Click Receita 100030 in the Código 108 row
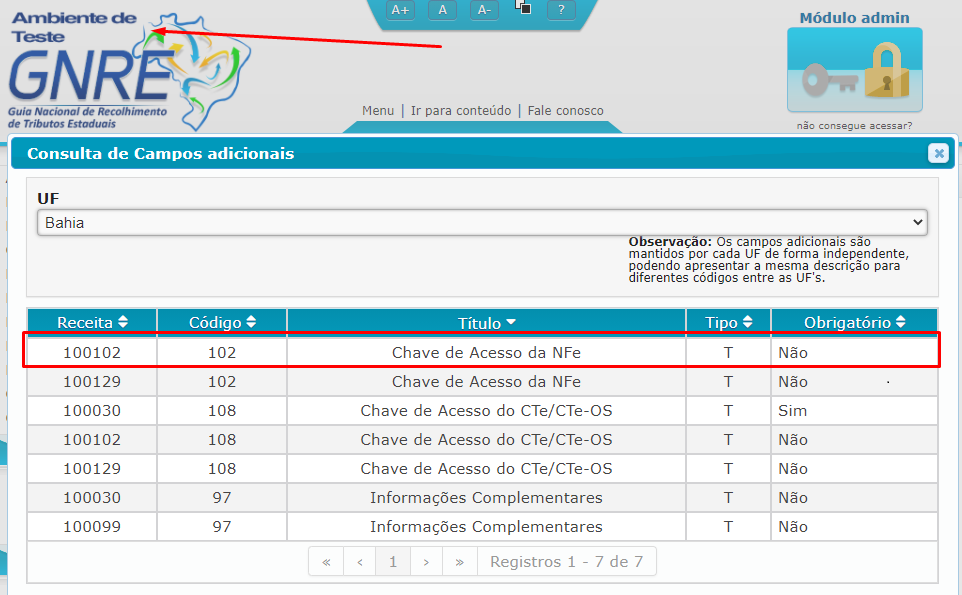962x595 pixels. pos(92,410)
